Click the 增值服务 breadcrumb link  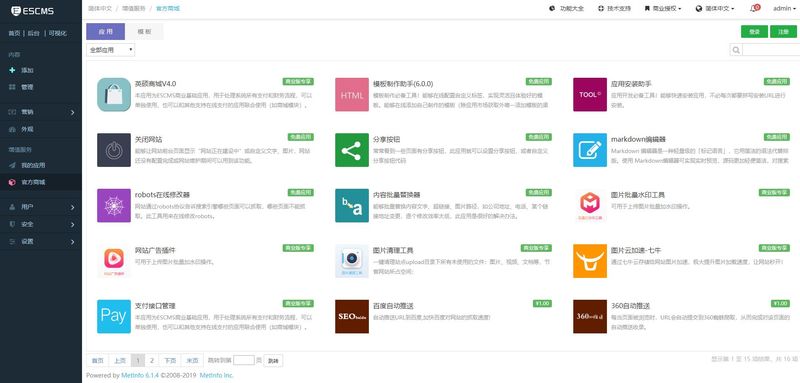133,9
